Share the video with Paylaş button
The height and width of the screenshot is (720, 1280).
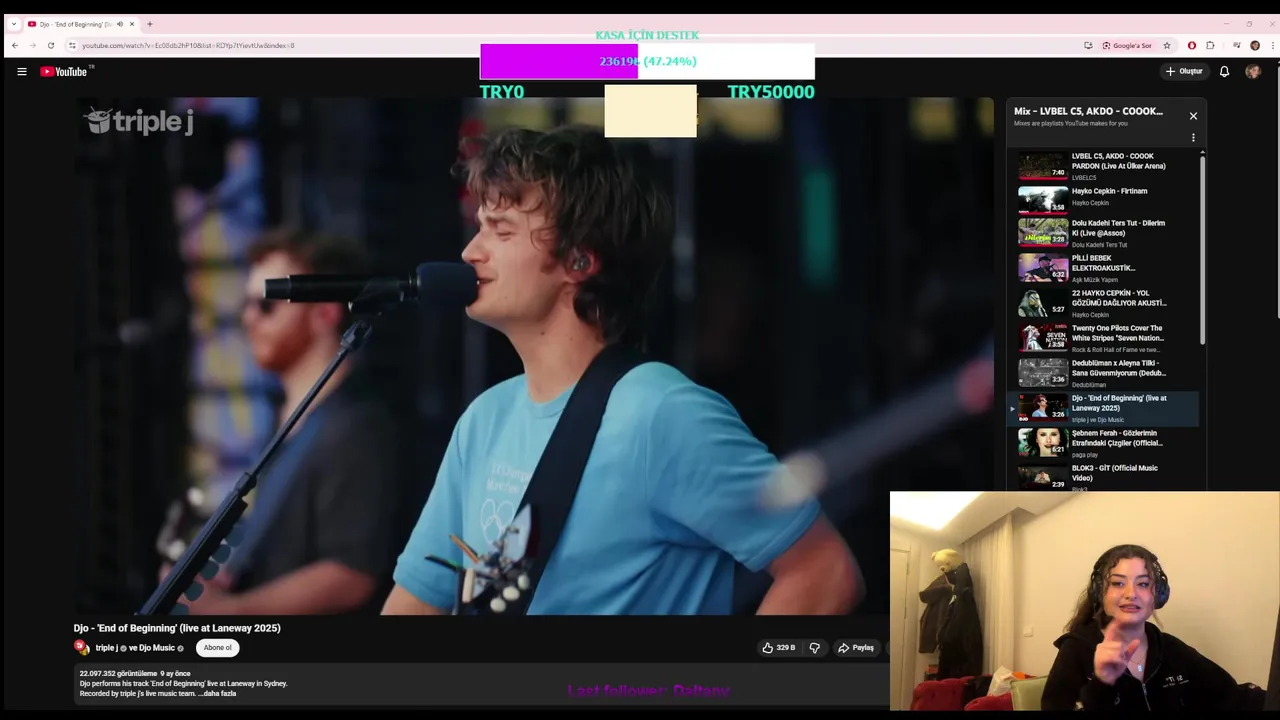[x=856, y=648]
